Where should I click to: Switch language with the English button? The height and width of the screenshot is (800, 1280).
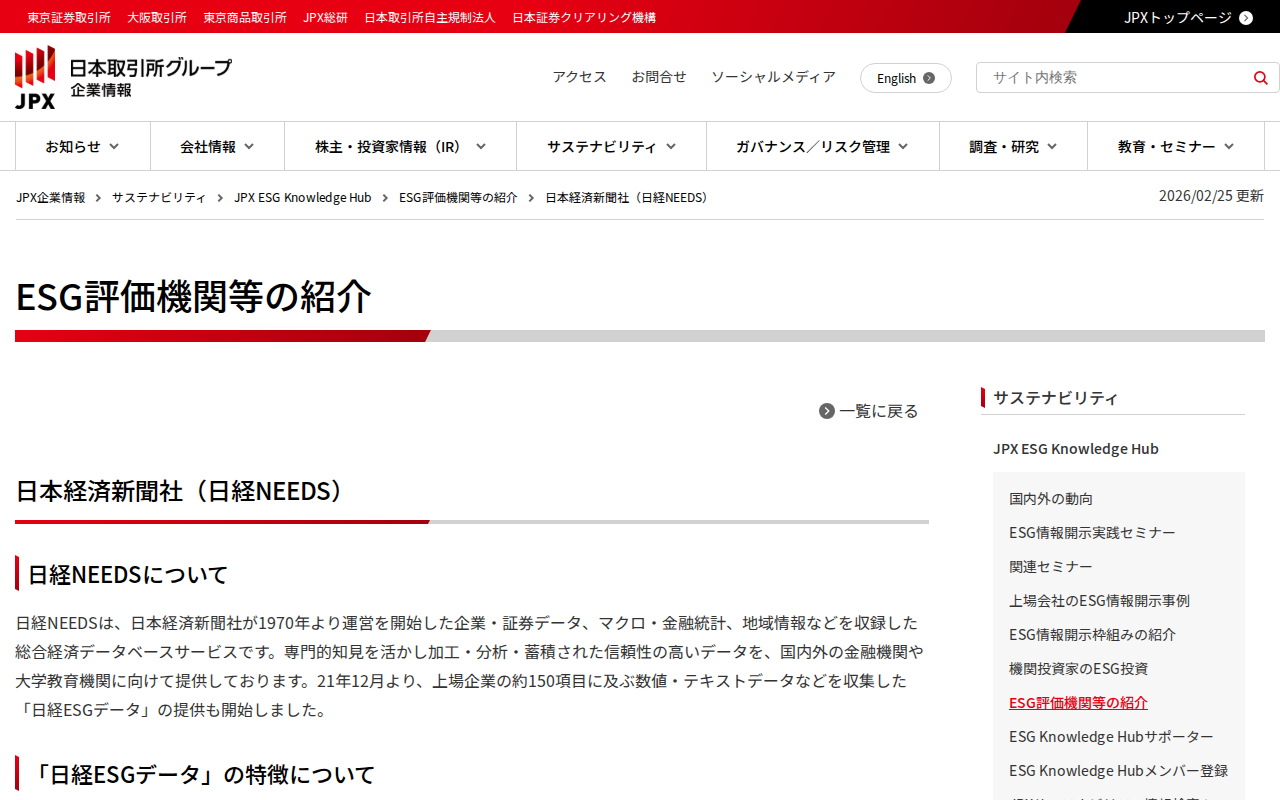pyautogui.click(x=906, y=78)
